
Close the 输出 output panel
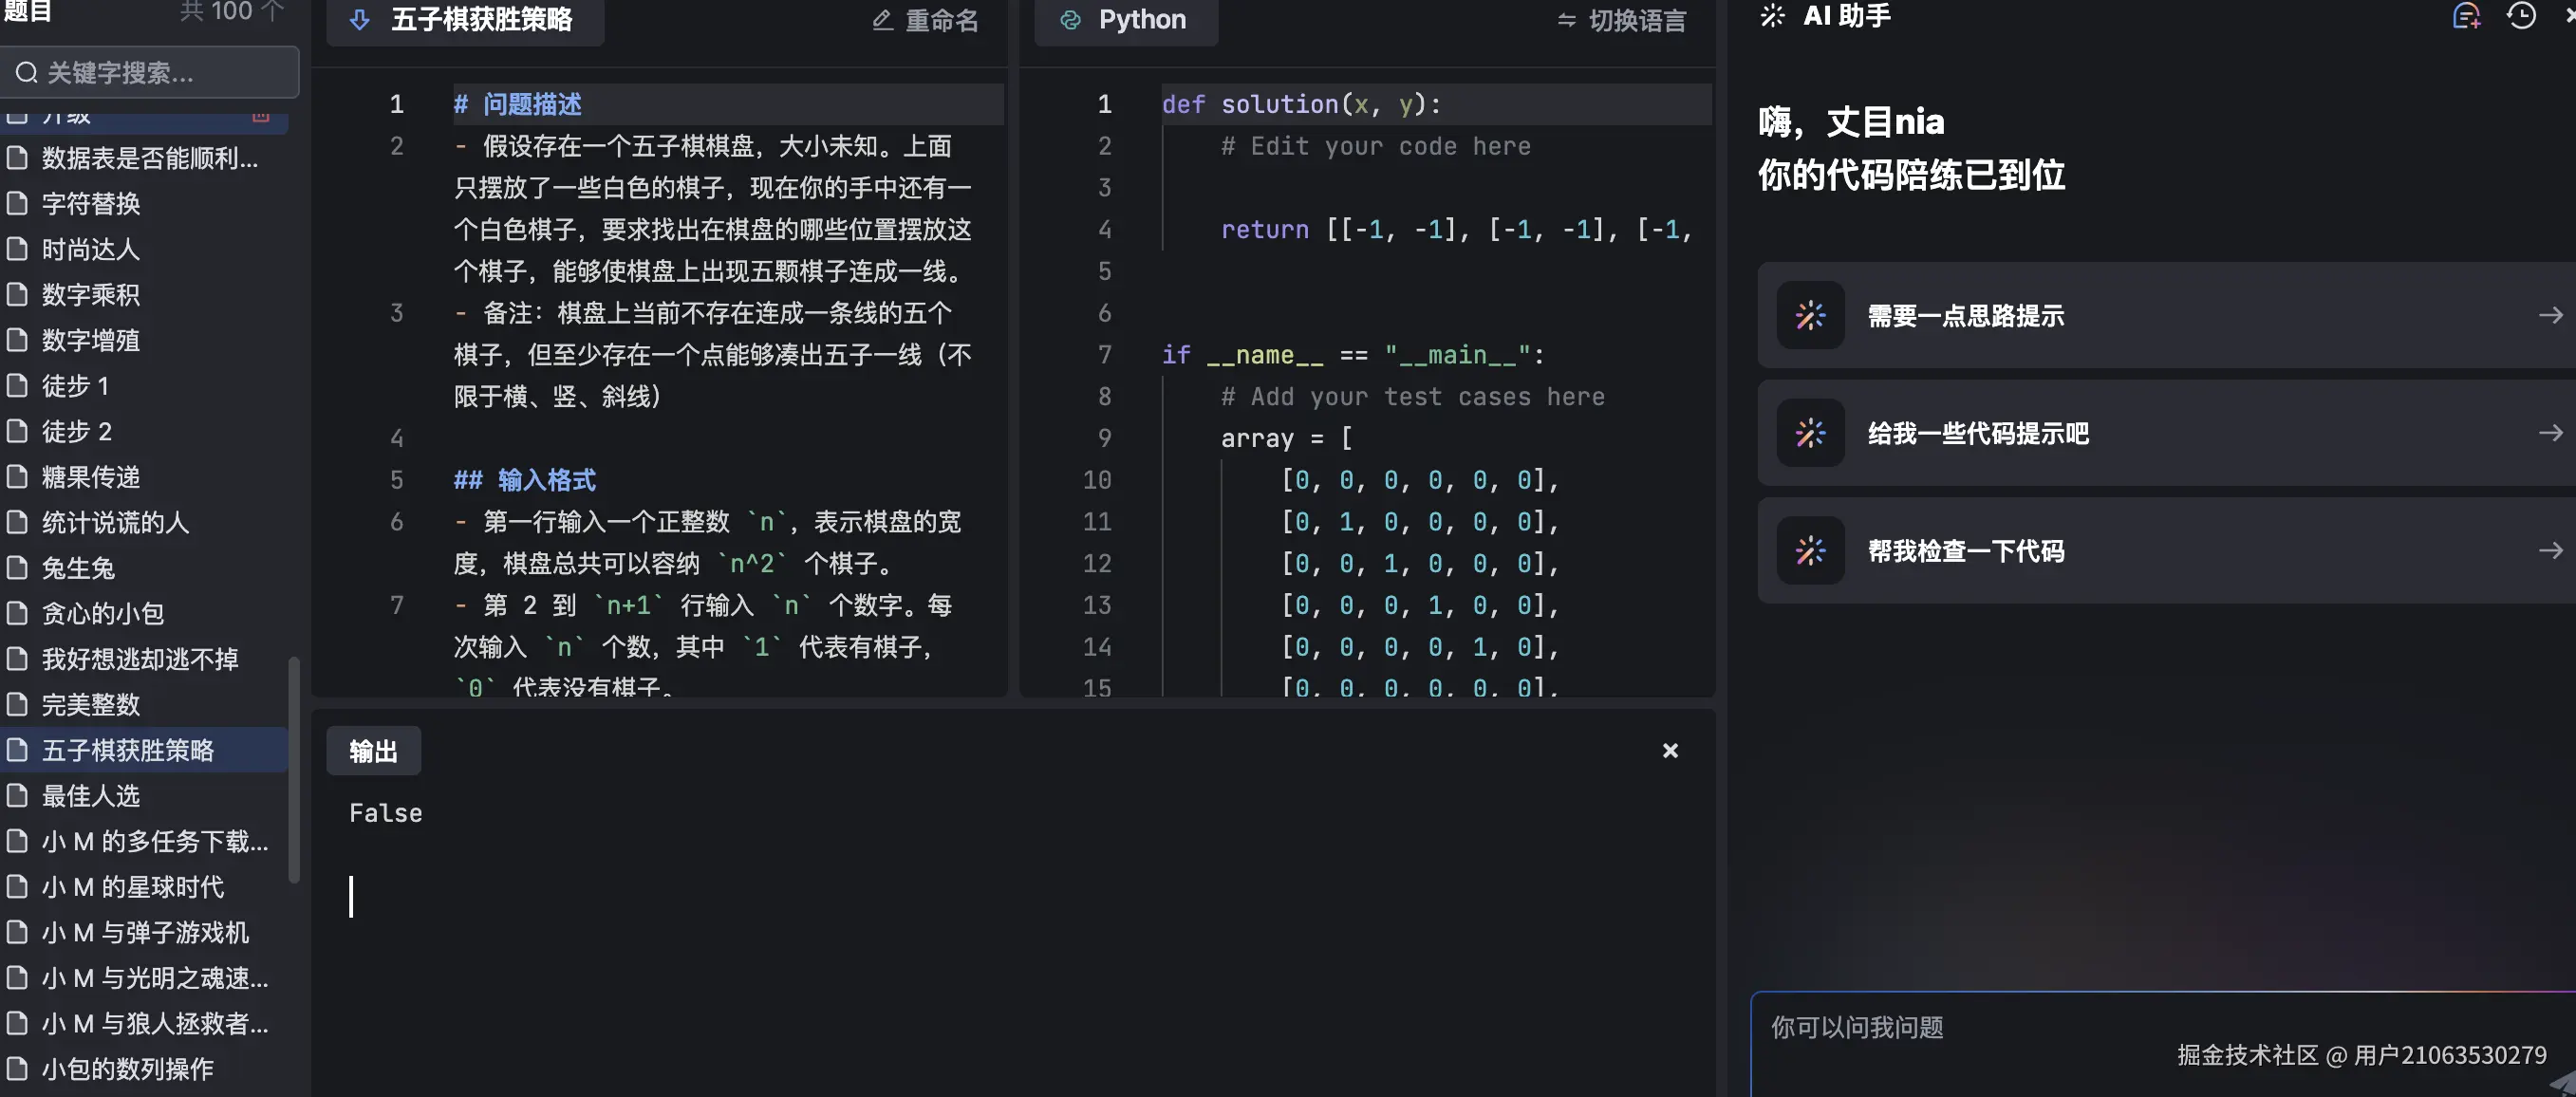tap(1670, 750)
